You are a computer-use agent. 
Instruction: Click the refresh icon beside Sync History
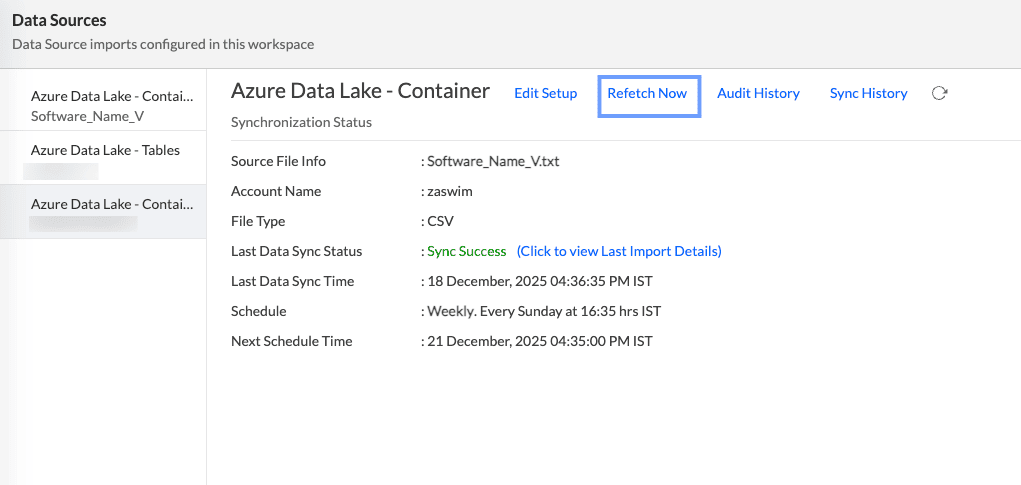pos(939,93)
